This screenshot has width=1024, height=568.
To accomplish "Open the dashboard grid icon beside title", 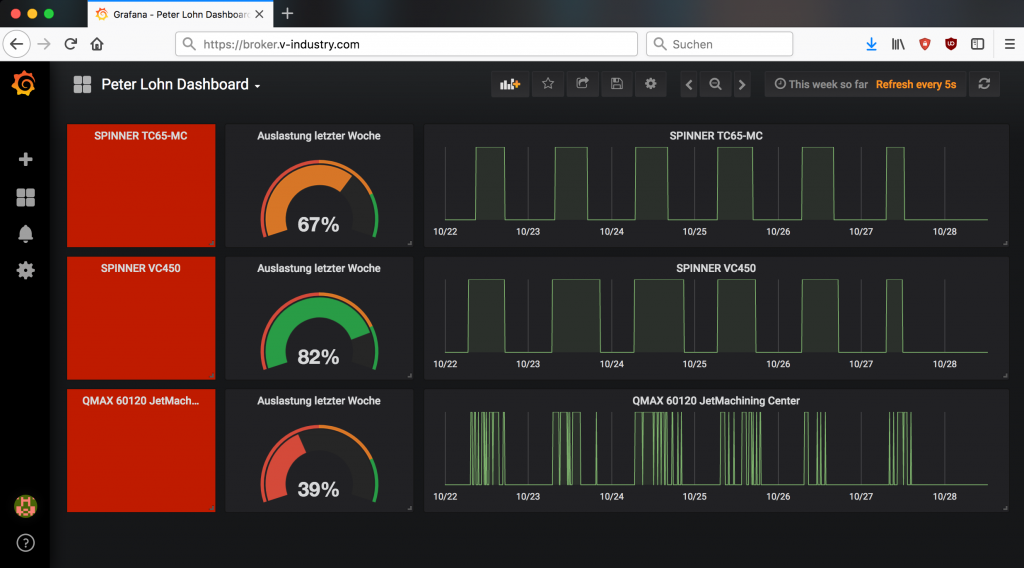I will tap(82, 84).
